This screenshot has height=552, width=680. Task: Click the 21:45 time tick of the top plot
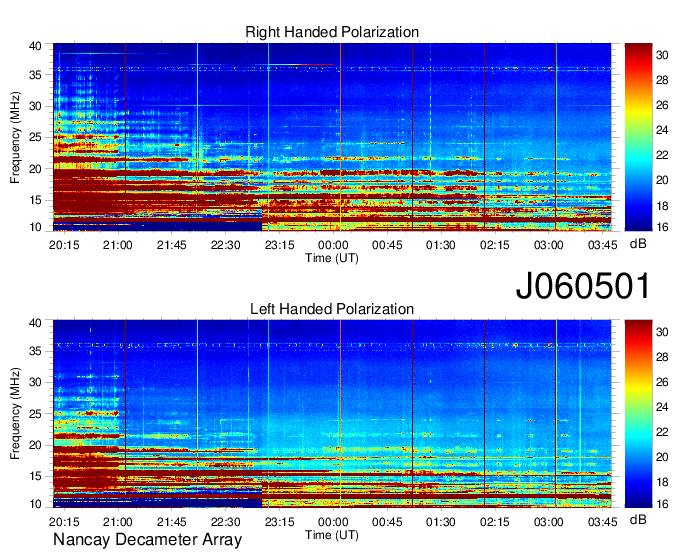point(172,245)
